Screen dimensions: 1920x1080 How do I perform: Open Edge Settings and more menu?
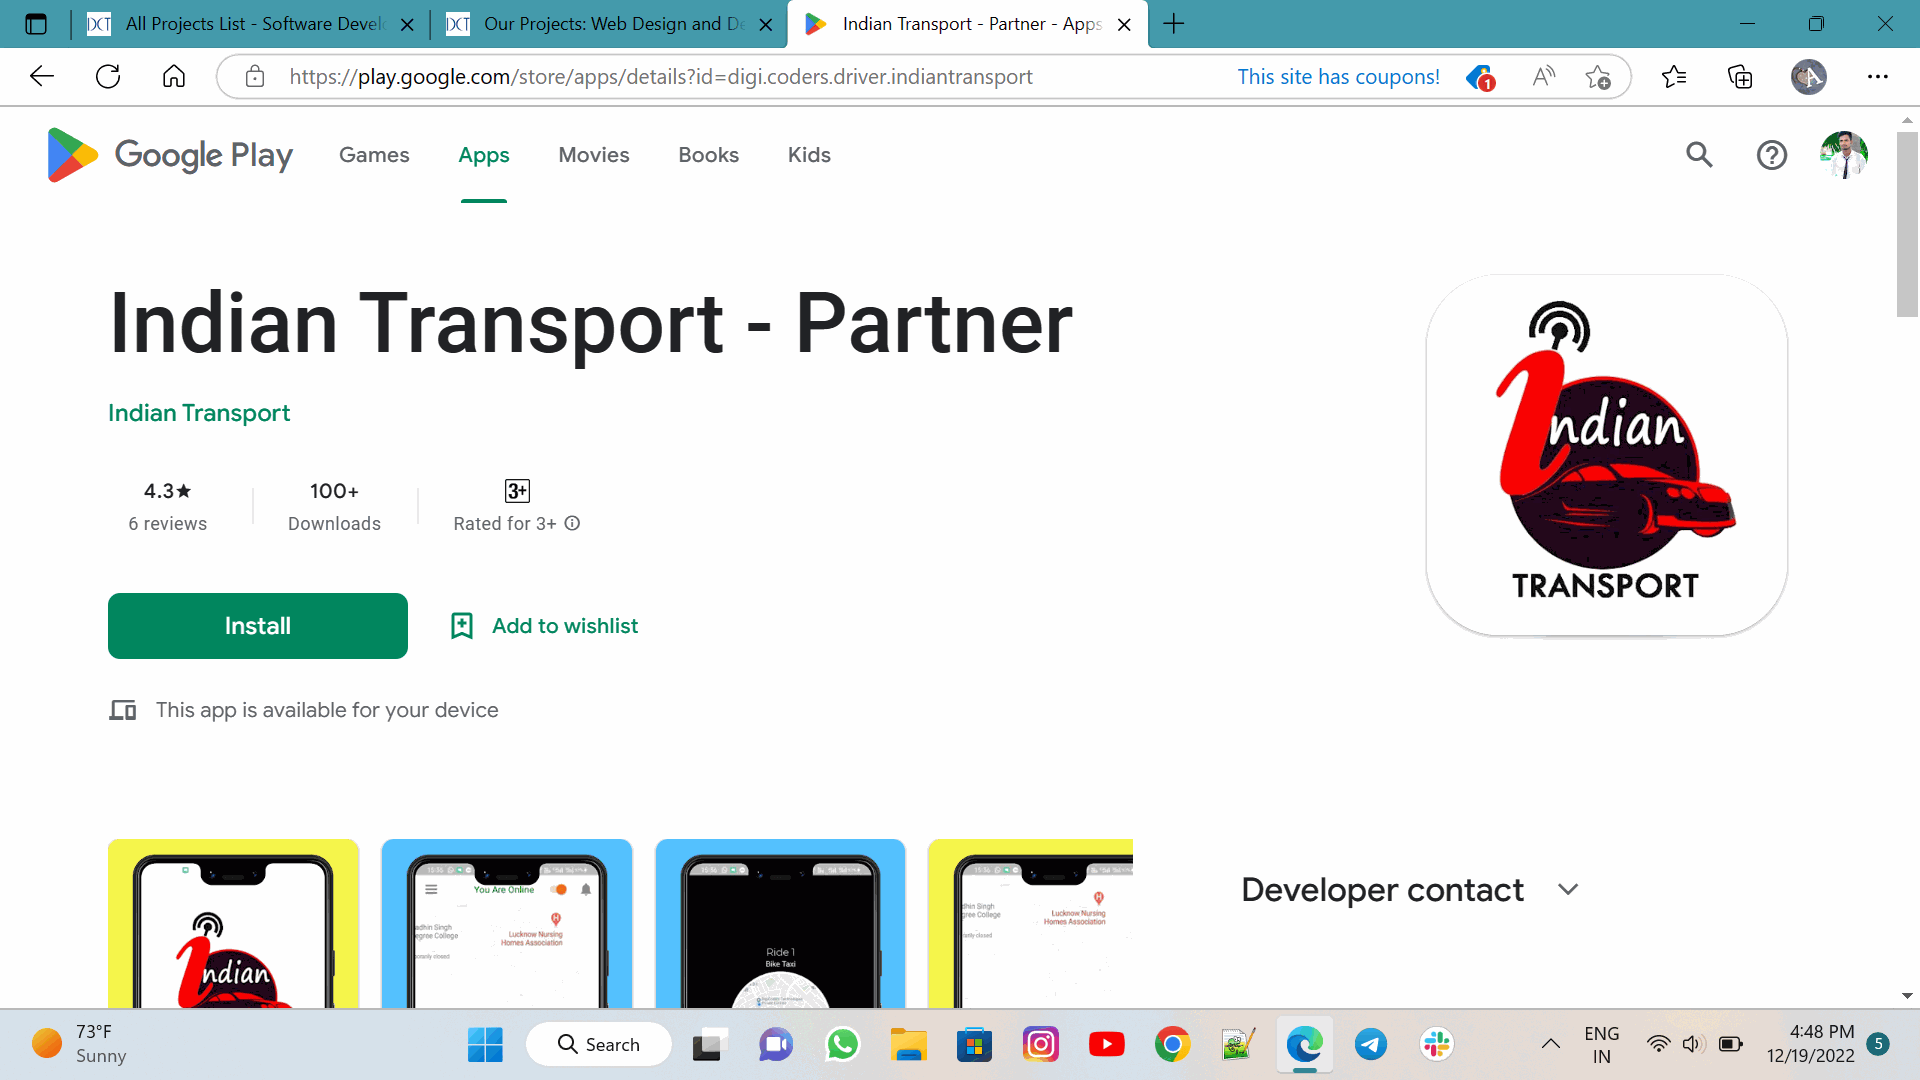[x=1877, y=76]
